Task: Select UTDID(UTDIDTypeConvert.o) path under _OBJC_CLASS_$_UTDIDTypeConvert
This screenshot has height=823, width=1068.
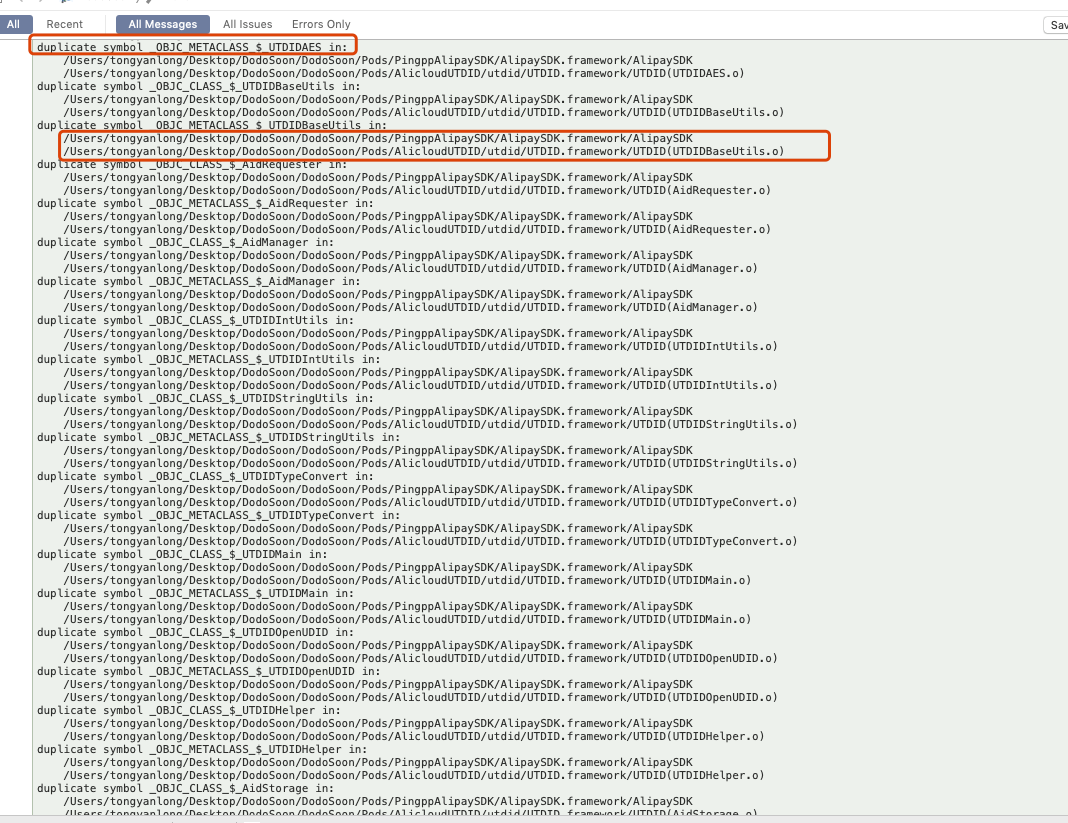Action: tap(430, 502)
